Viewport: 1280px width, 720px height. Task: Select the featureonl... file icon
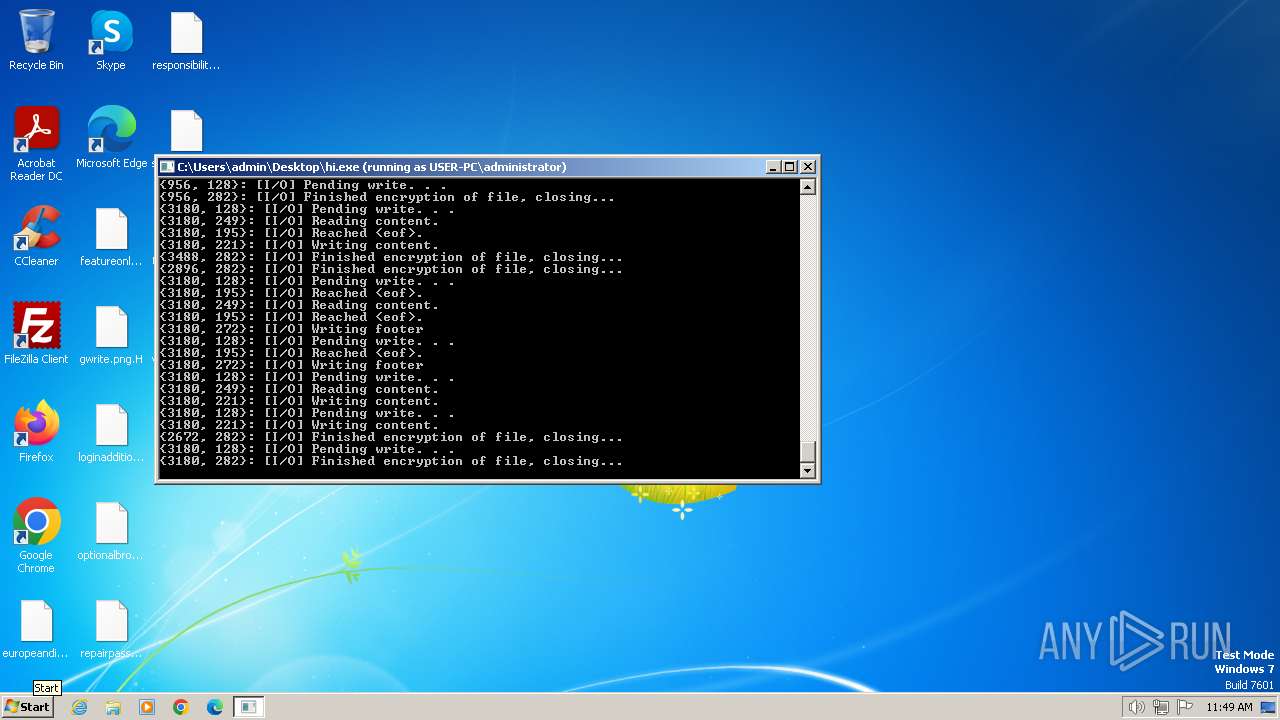tap(111, 237)
